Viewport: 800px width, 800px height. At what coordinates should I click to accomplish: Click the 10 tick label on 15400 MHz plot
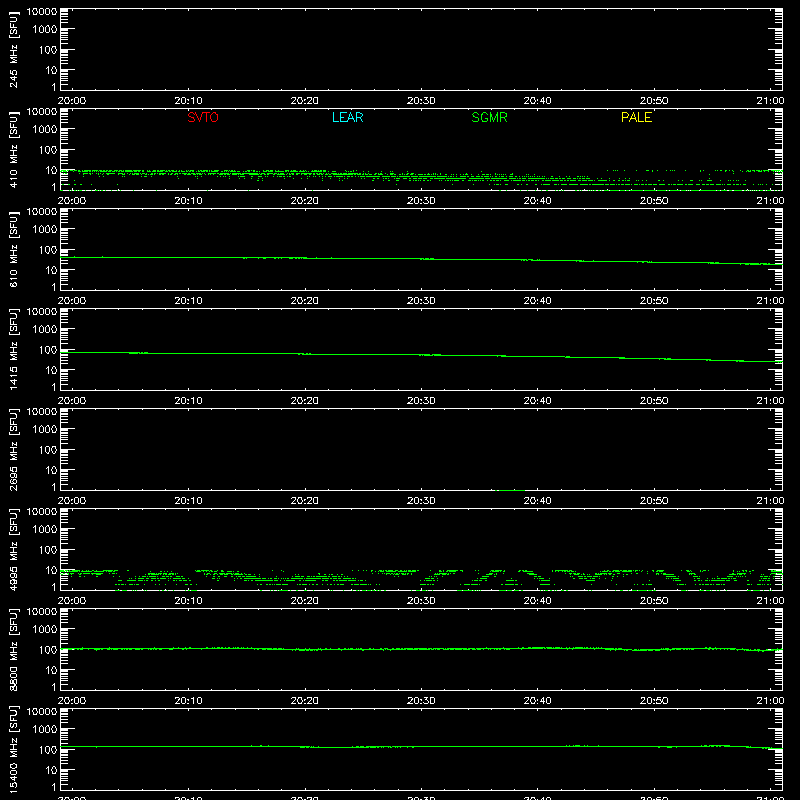click(51, 770)
